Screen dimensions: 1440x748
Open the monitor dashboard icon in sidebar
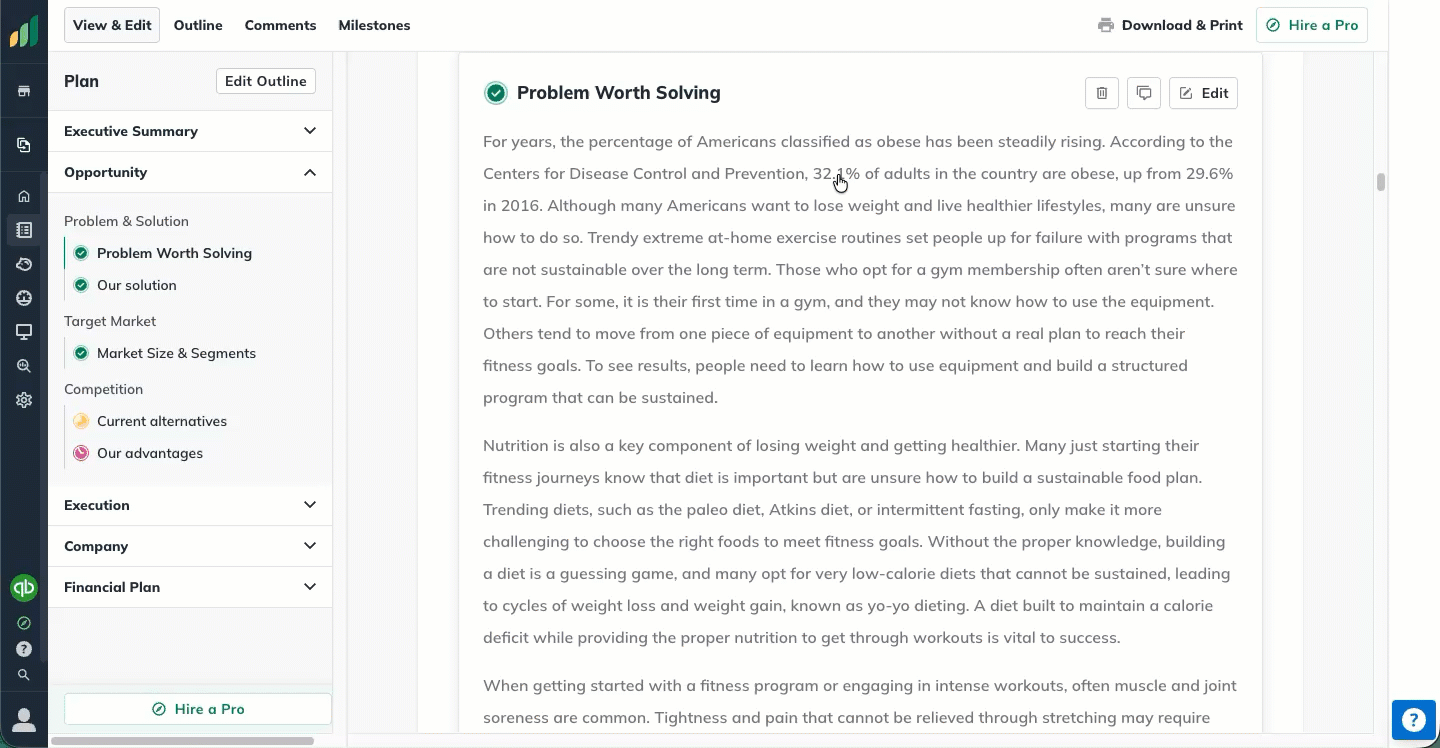(24, 332)
